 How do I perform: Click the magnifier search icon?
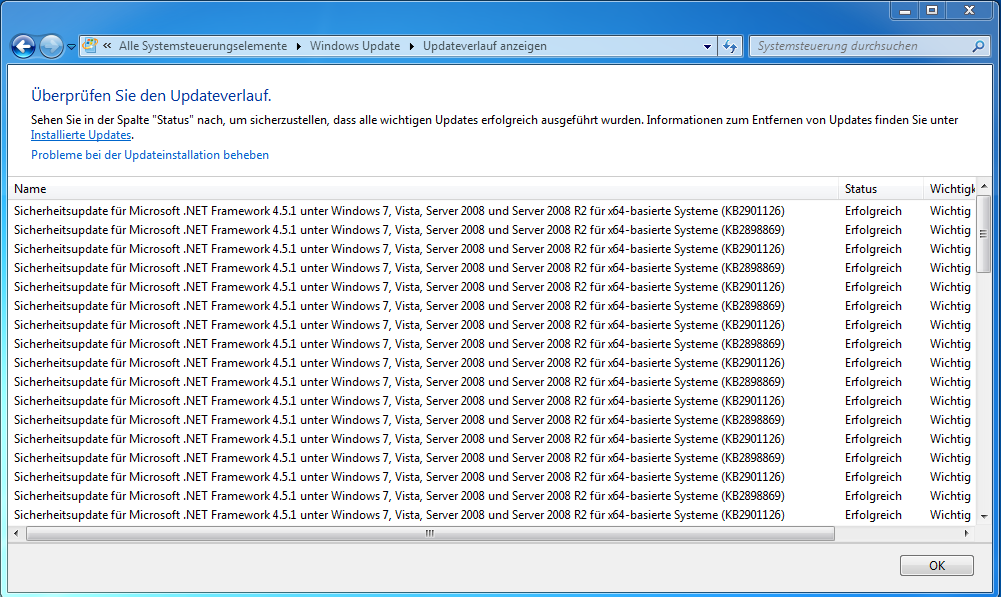point(978,46)
